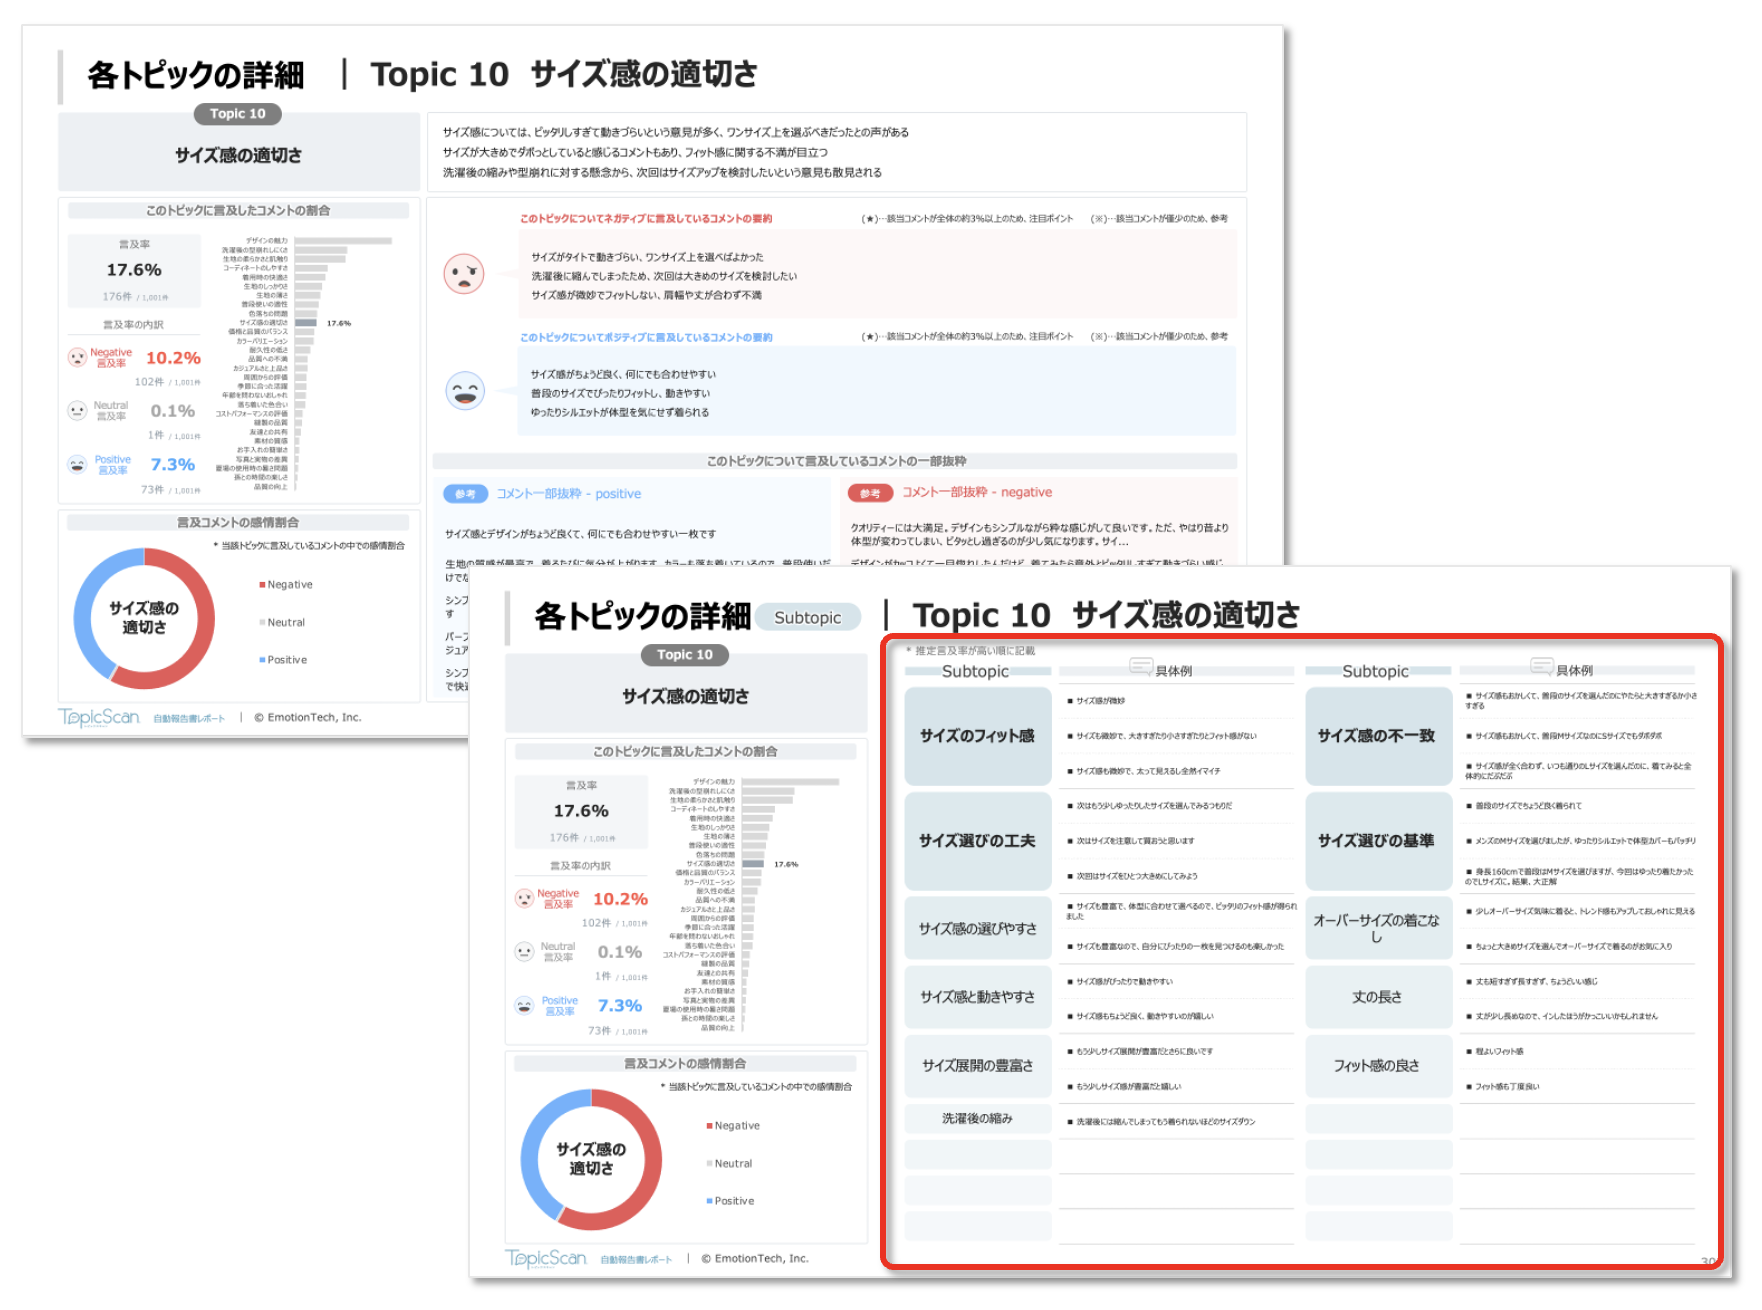Click the speech bubble icon by left 具体例 header
This screenshot has height=1310, width=1762.
[x=1140, y=667]
